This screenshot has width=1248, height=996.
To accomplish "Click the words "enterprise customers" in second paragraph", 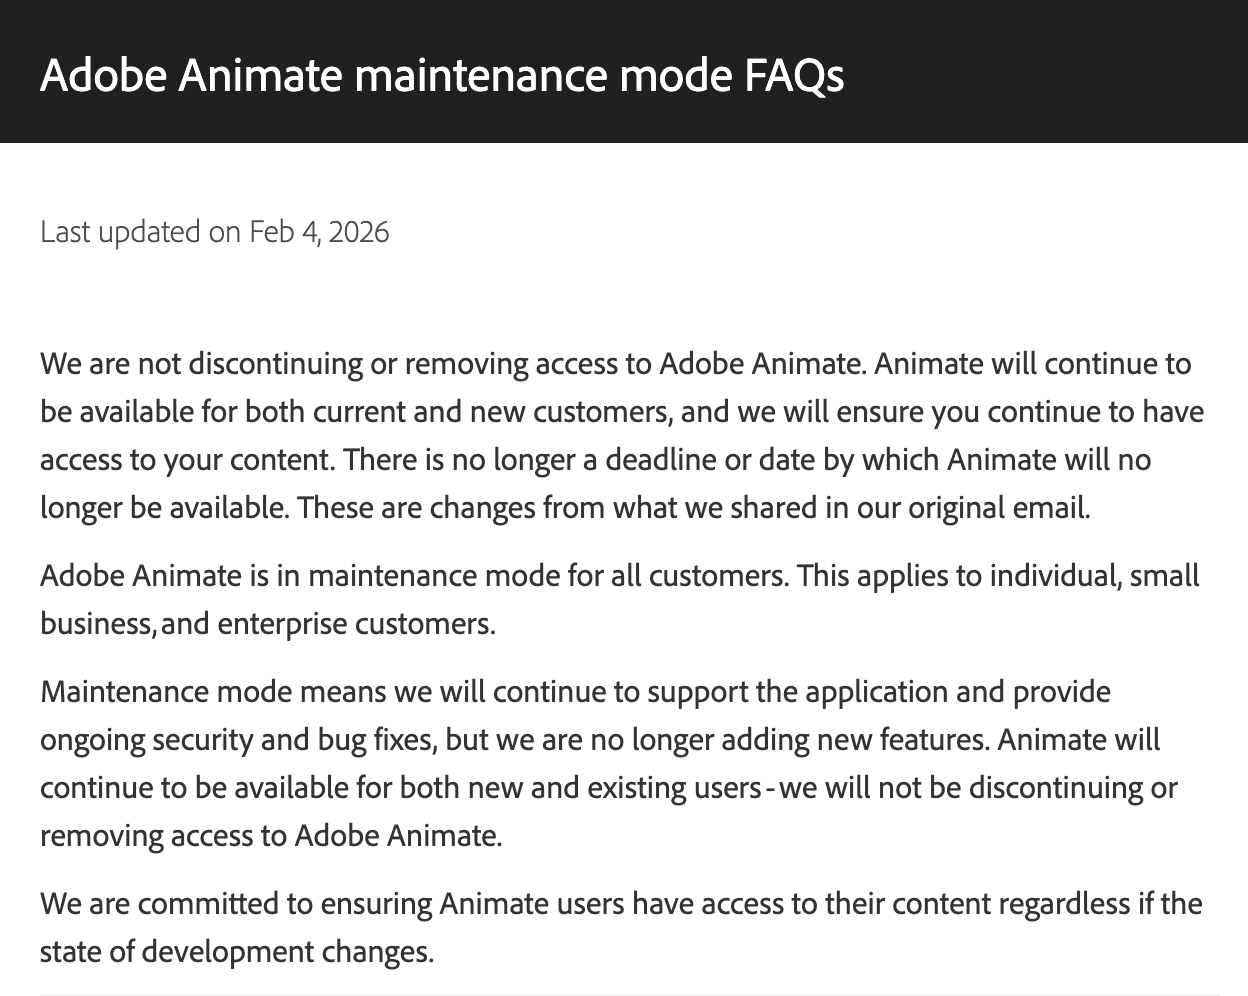I will coord(356,624).
